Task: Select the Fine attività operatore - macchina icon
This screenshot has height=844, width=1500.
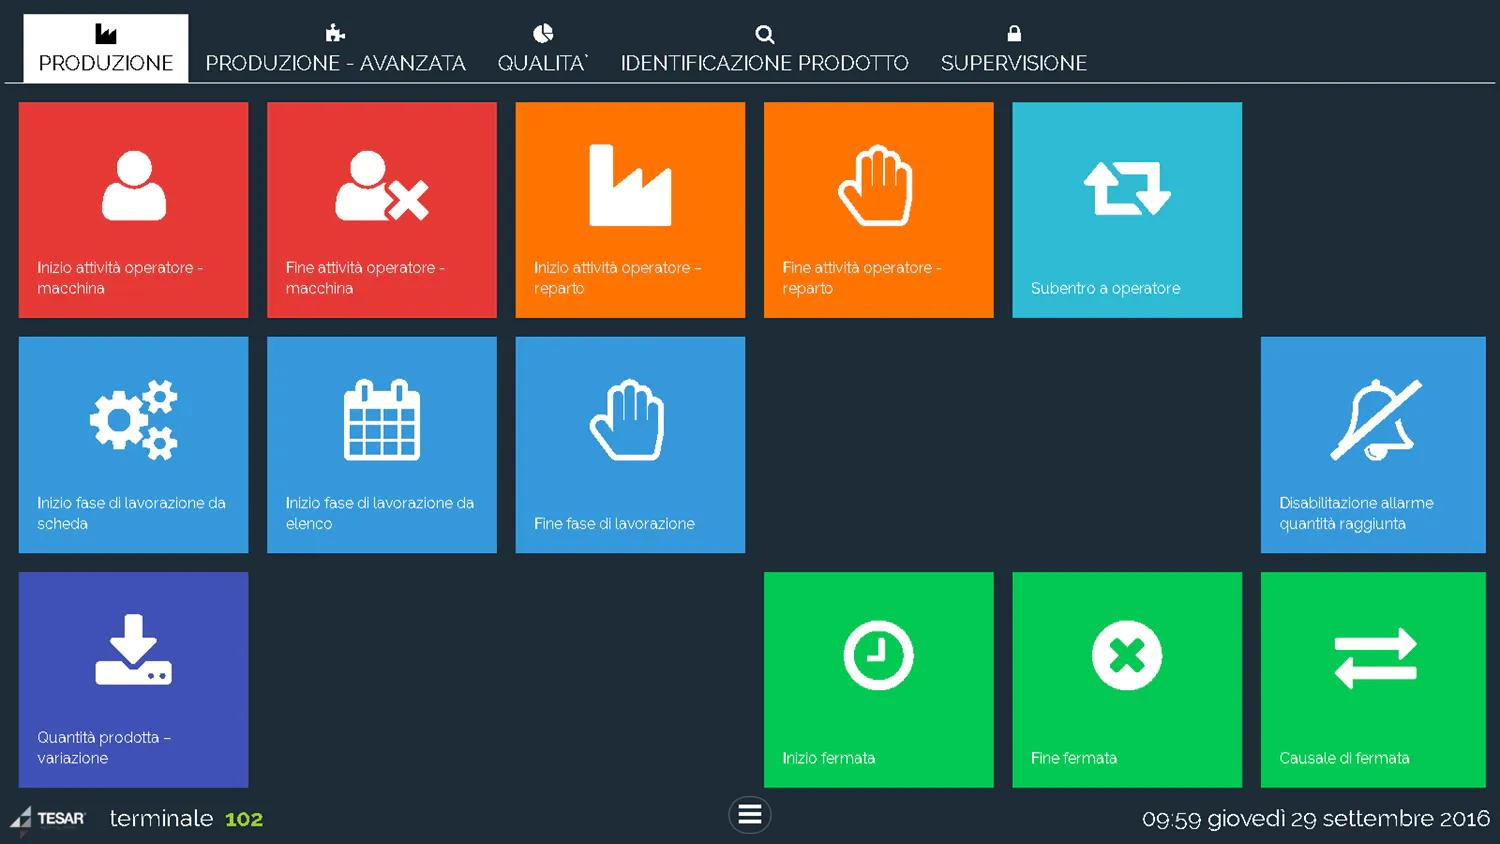Action: (382, 186)
